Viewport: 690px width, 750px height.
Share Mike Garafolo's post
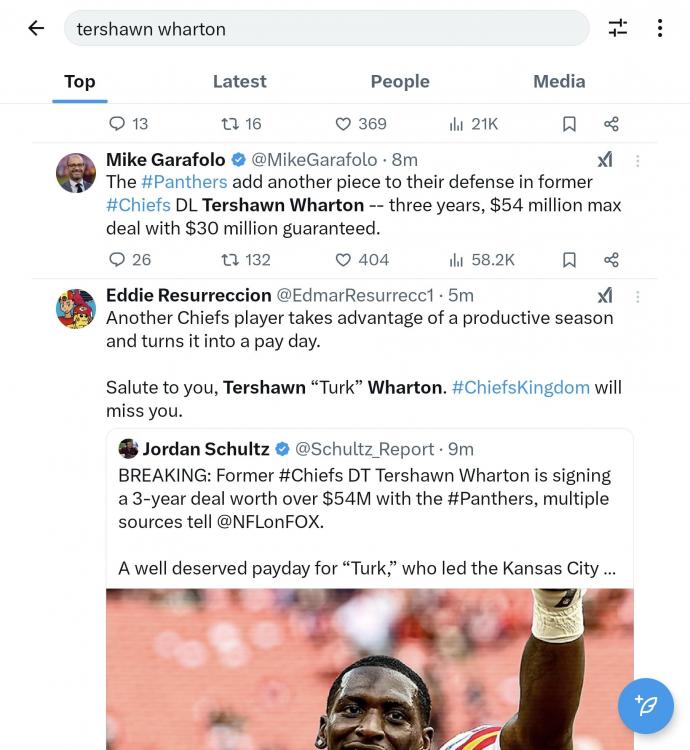pyautogui.click(x=611, y=260)
